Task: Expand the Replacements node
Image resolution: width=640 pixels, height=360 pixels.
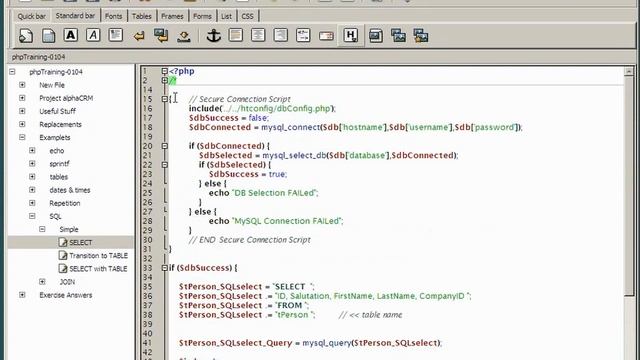Action: [x=22, y=124]
